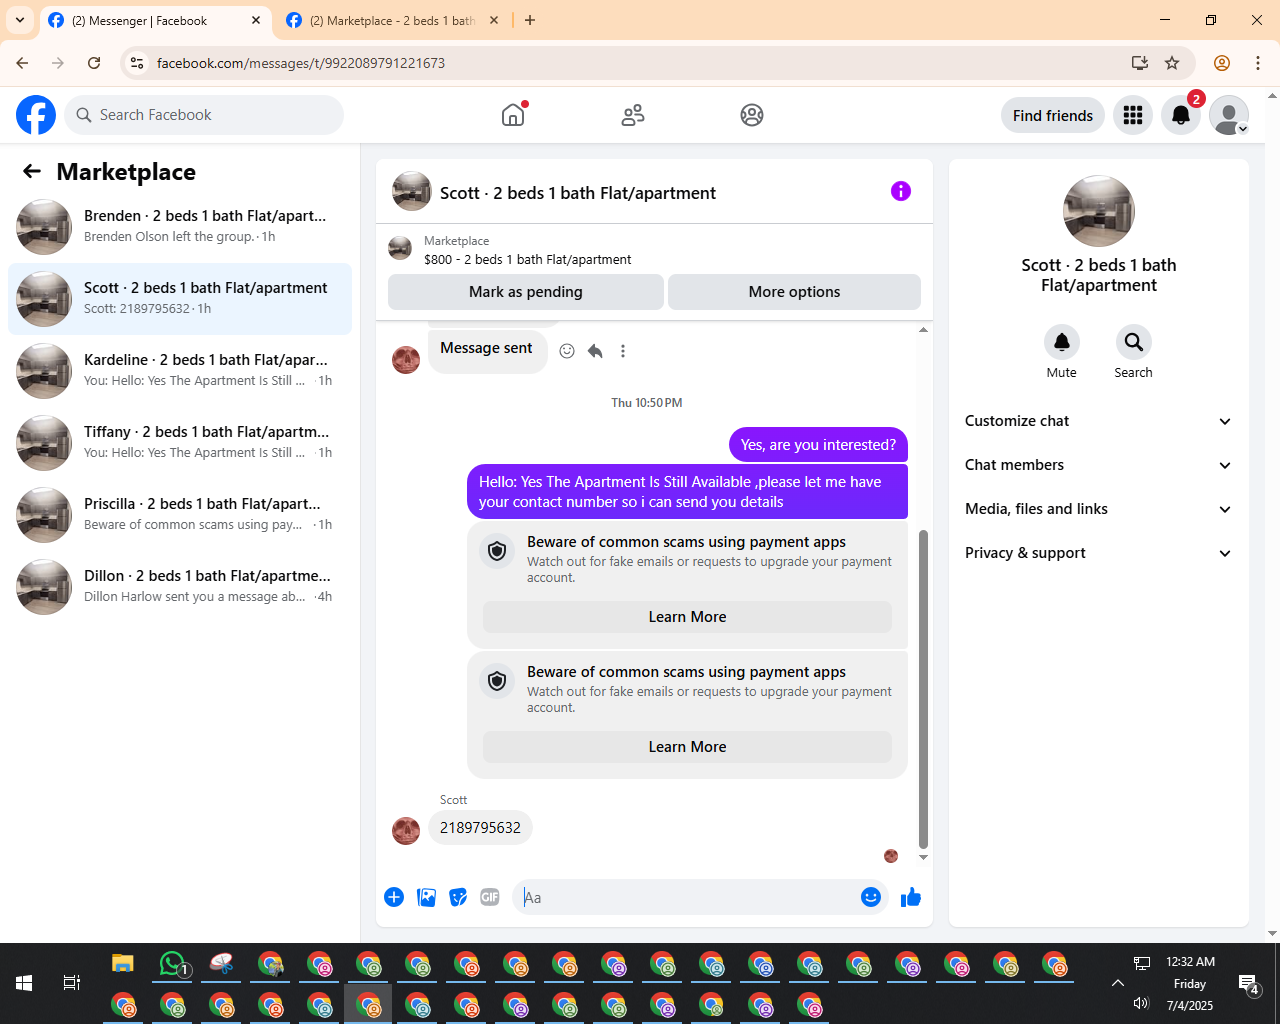Mute the conversation with bell icon
This screenshot has width=1280, height=1024.
coord(1062,342)
